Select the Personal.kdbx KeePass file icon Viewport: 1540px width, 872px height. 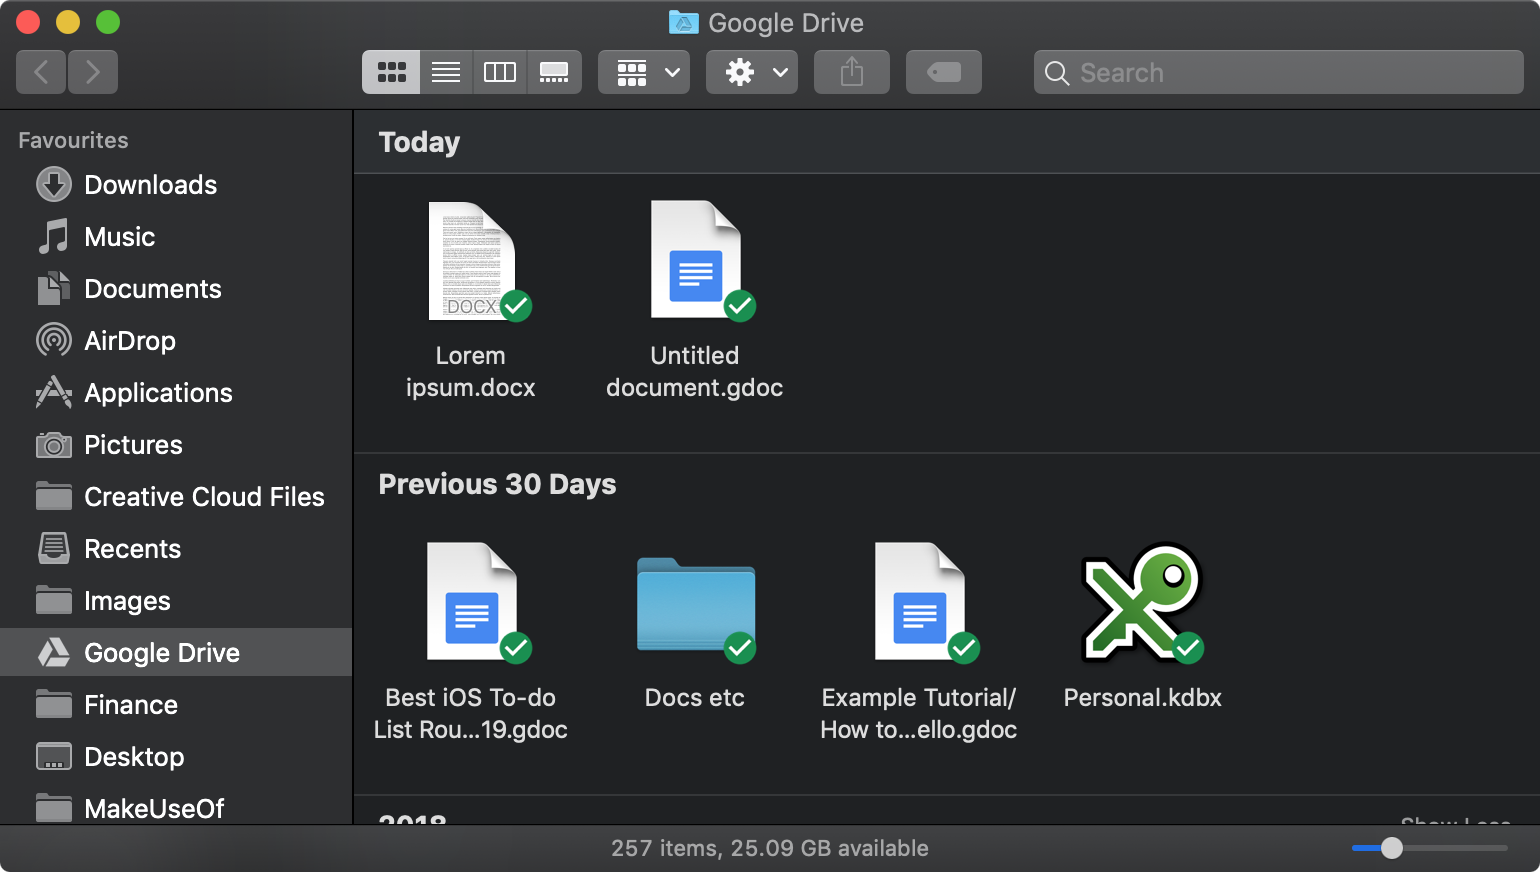coord(1142,602)
